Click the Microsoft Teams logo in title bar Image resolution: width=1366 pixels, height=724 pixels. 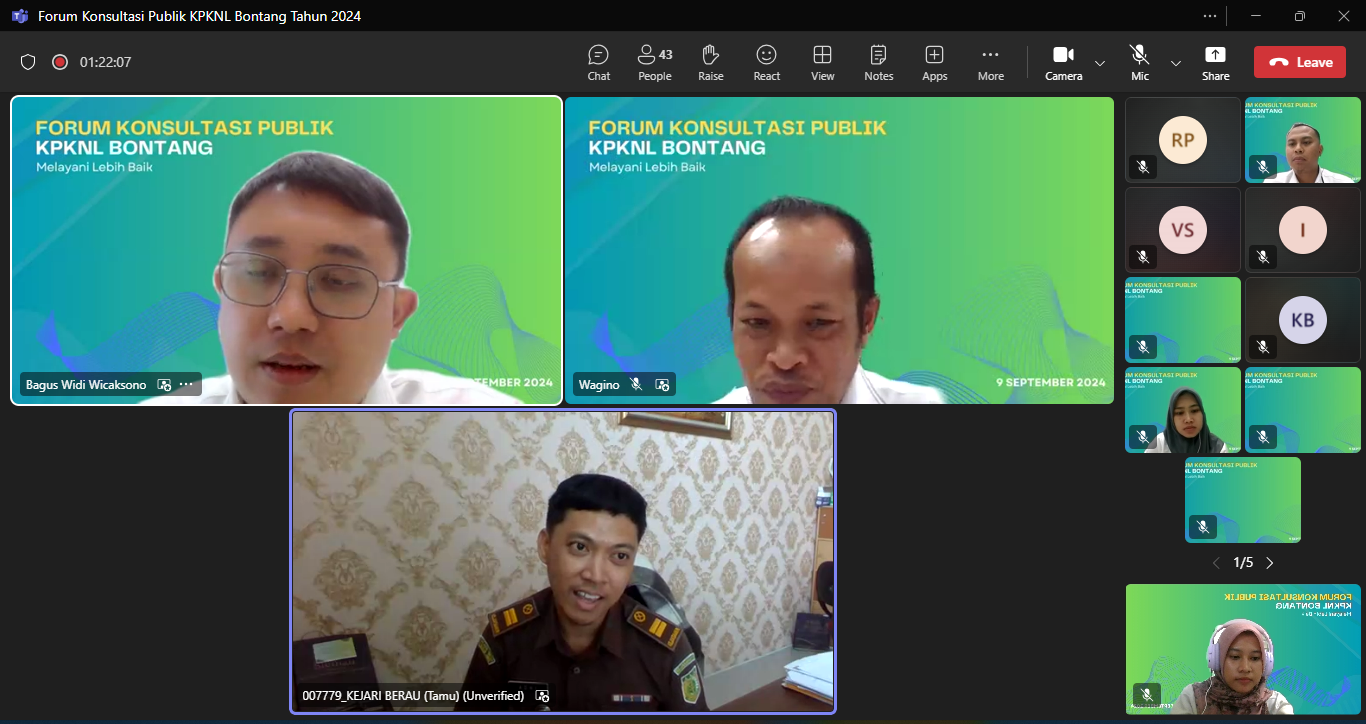19,16
